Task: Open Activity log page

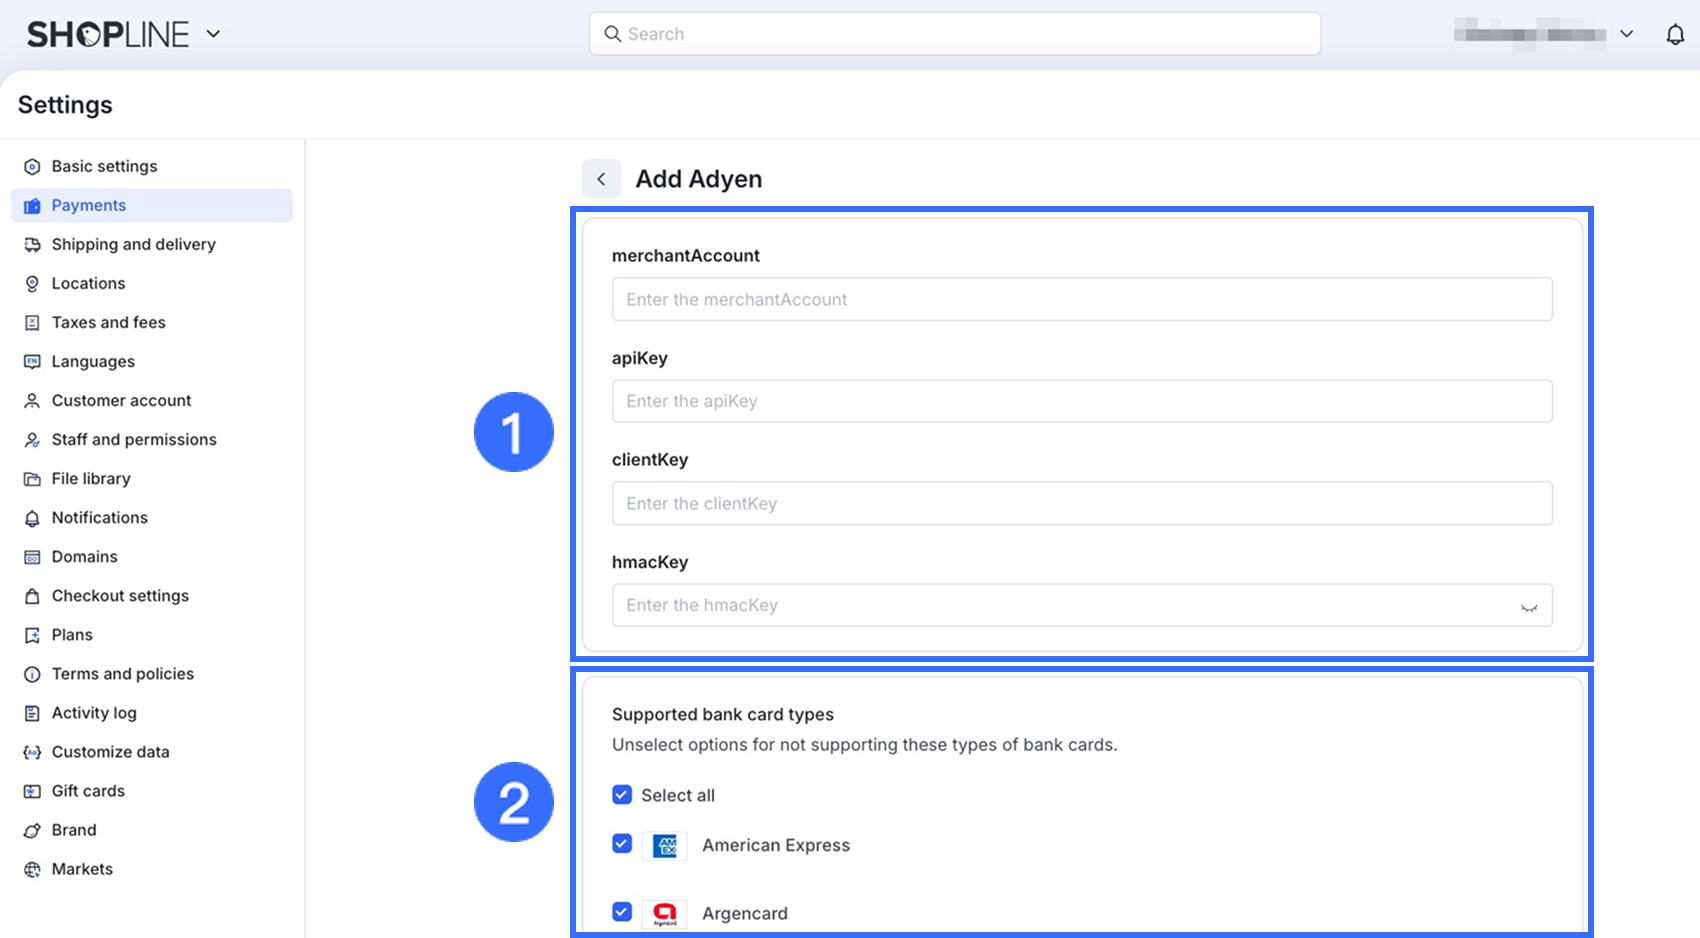Action: [x=152, y=712]
